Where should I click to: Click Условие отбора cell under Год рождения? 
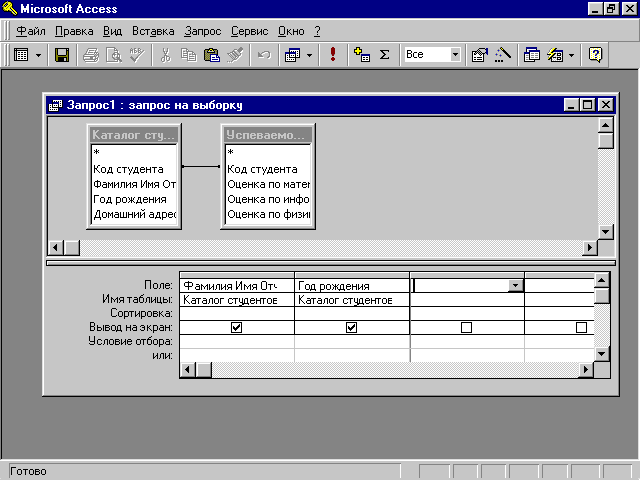[x=352, y=341]
